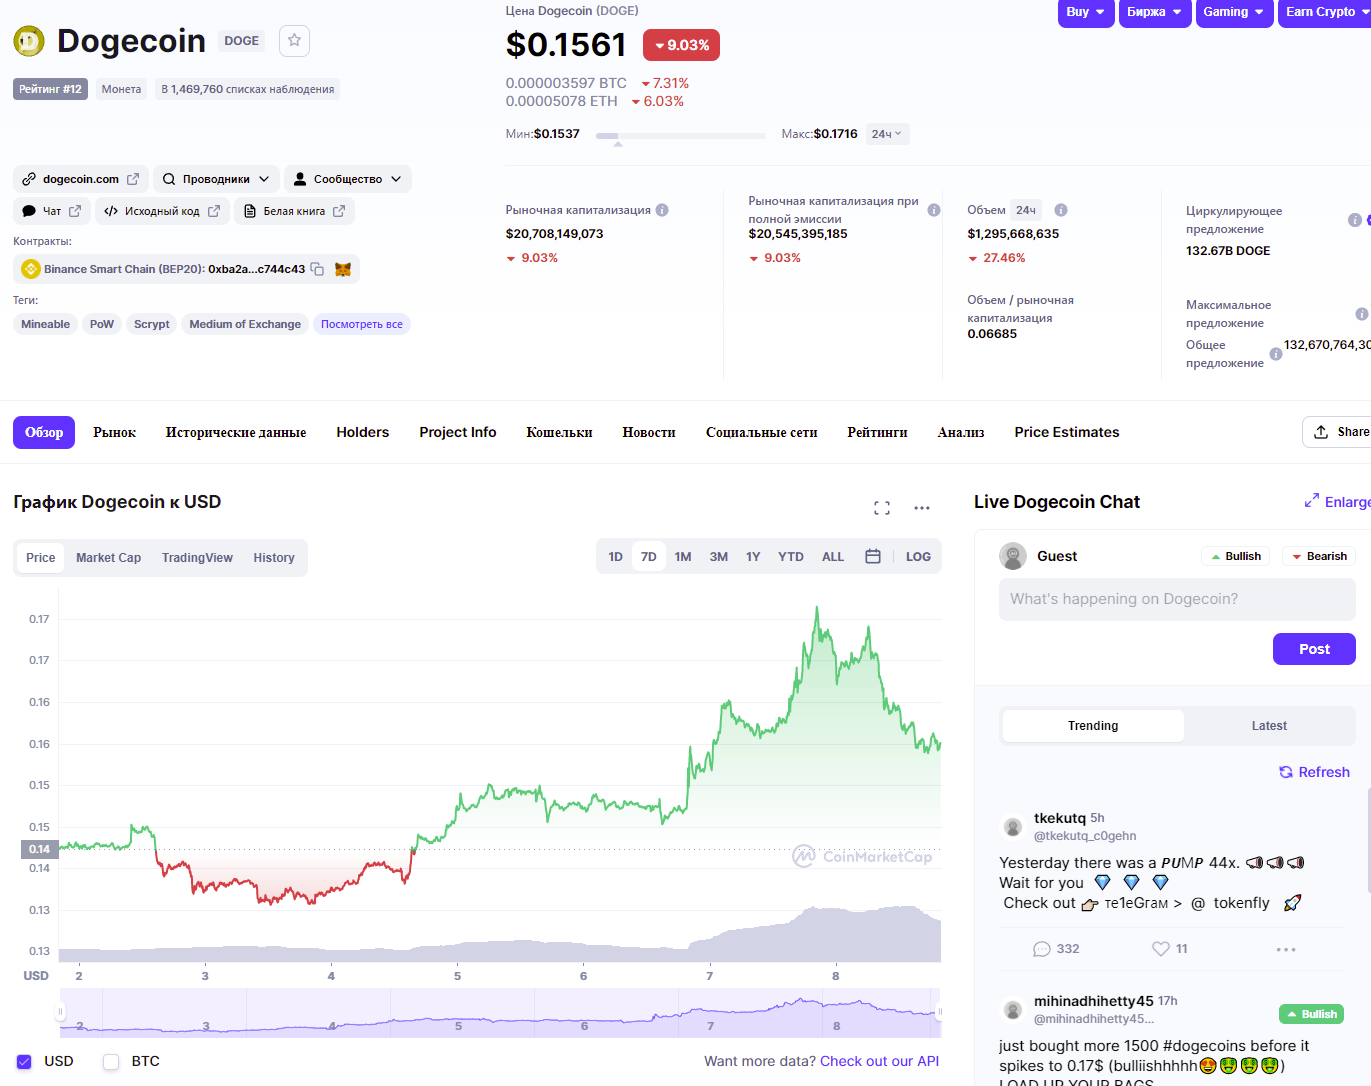Enable the BTC checkbox

pyautogui.click(x=111, y=1062)
